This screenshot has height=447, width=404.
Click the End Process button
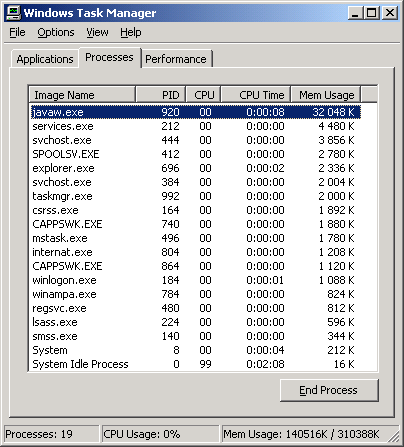(x=329, y=390)
